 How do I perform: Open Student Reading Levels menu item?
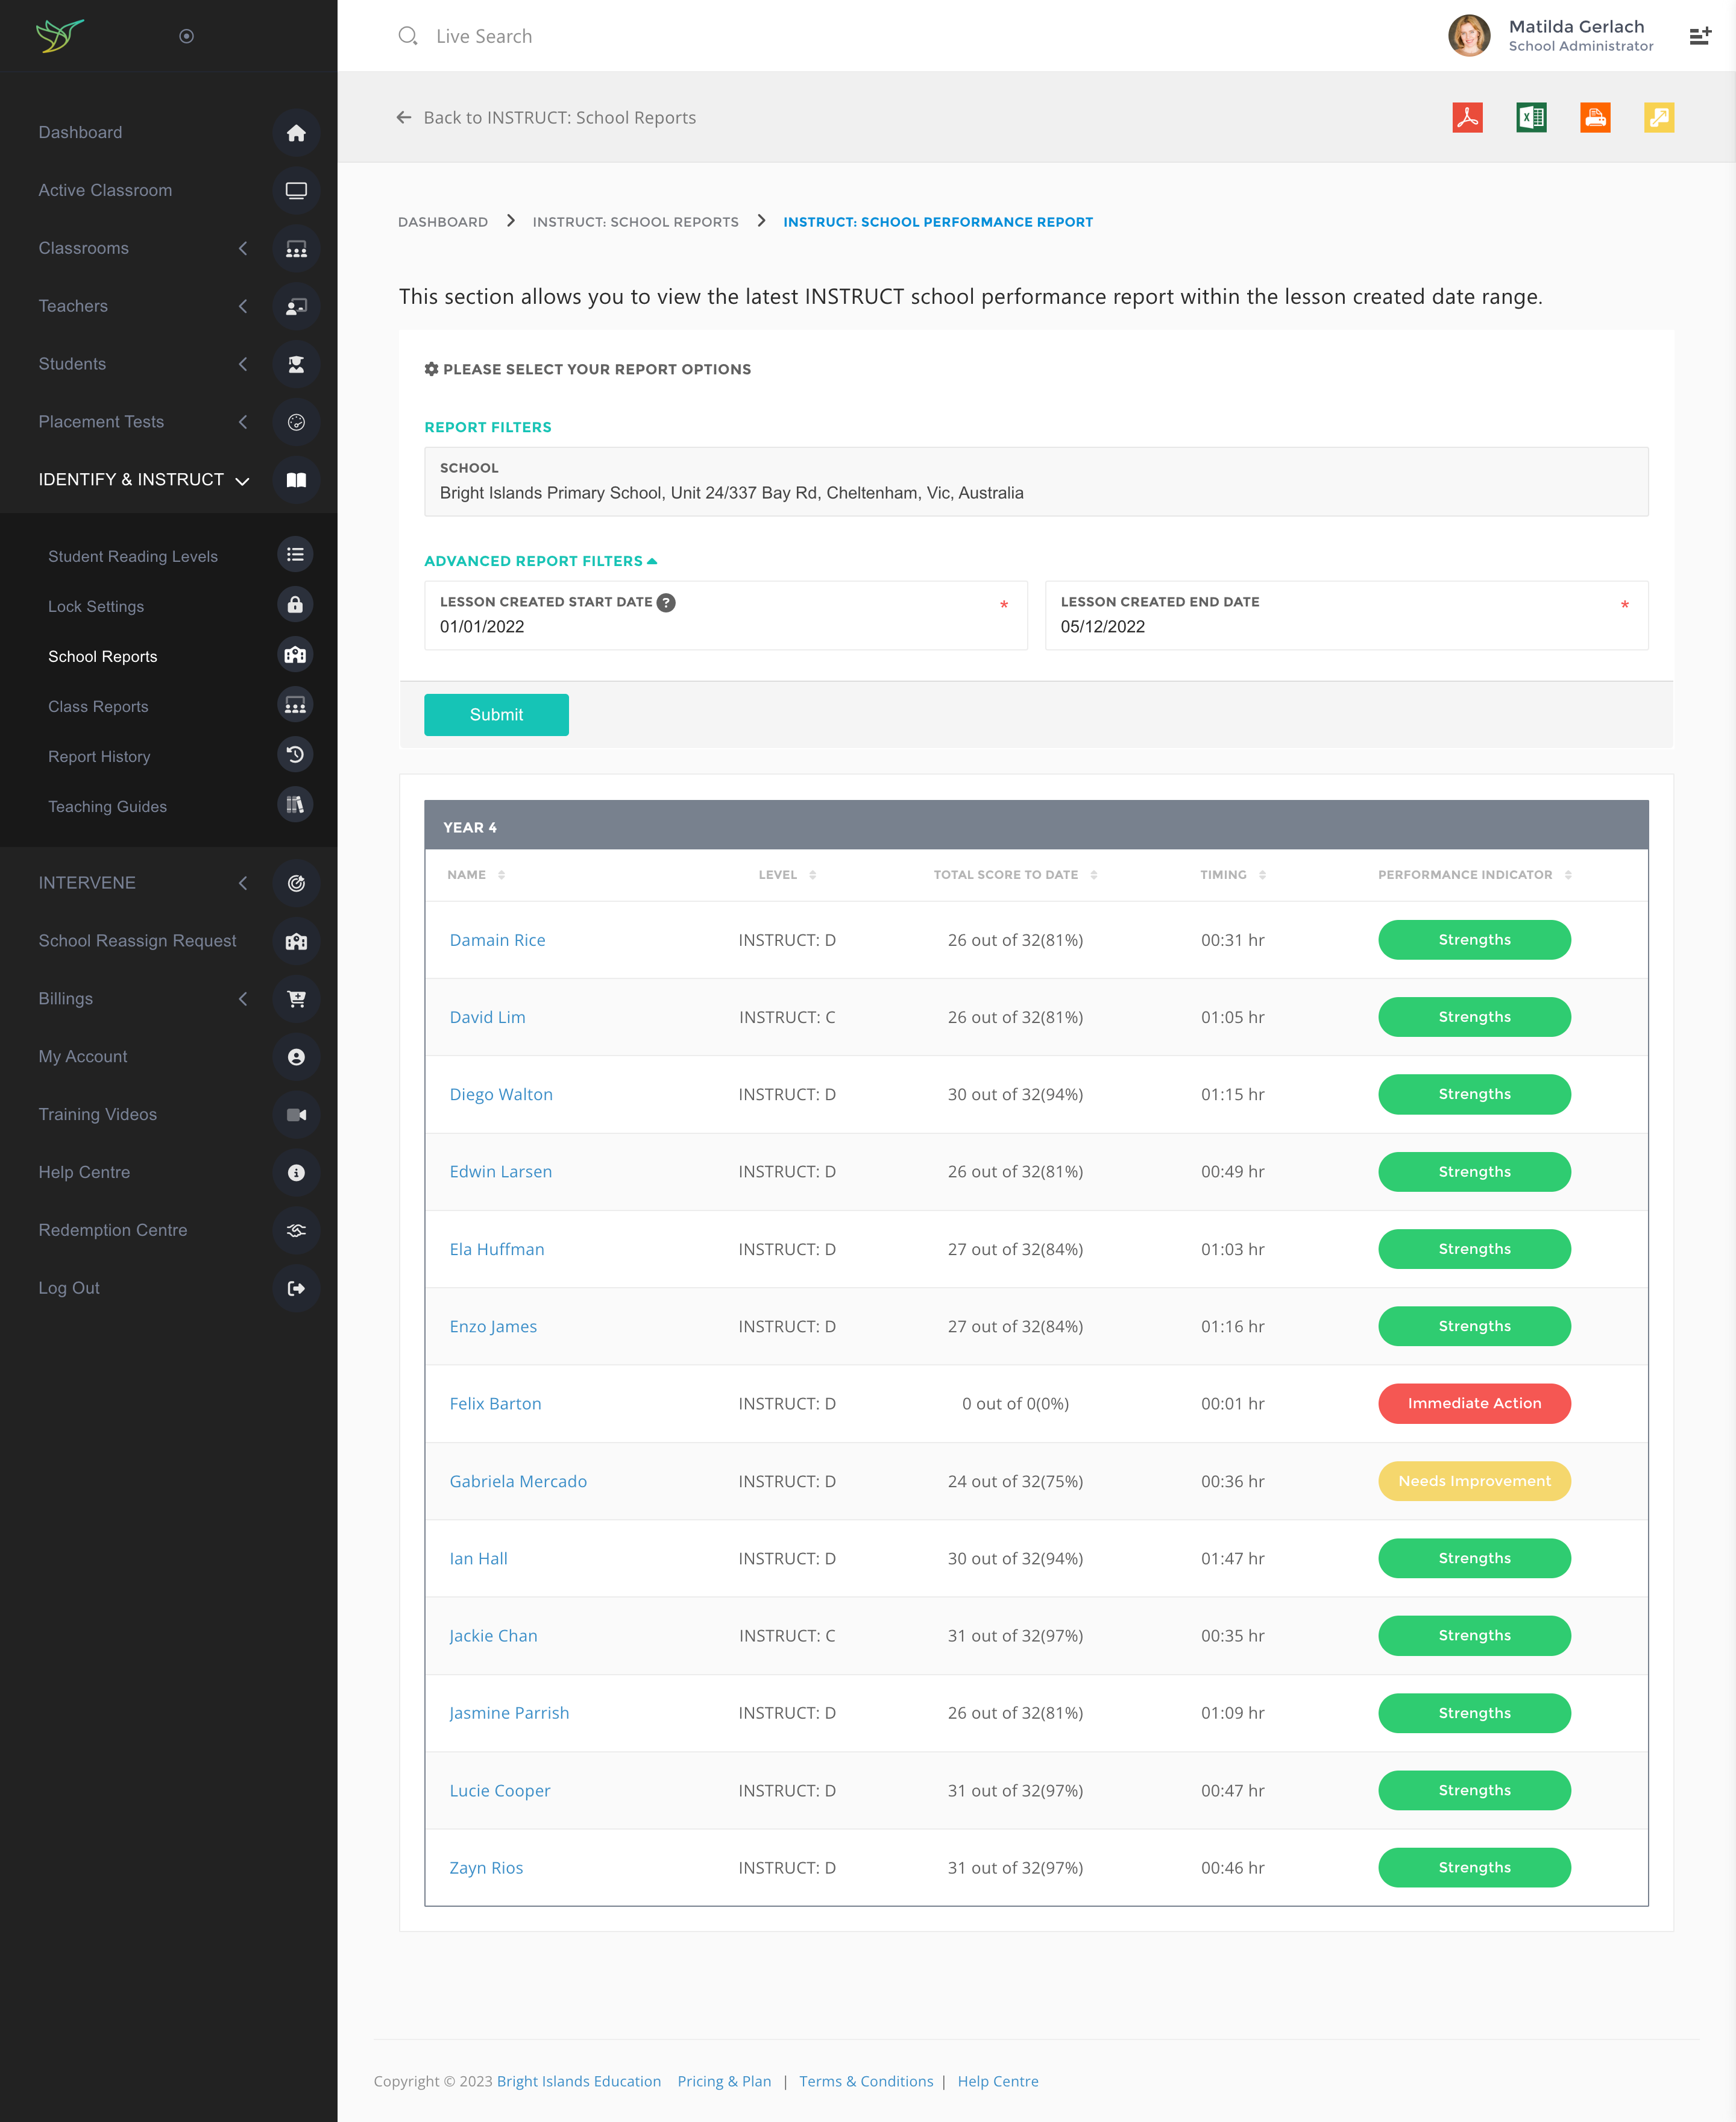coord(133,556)
